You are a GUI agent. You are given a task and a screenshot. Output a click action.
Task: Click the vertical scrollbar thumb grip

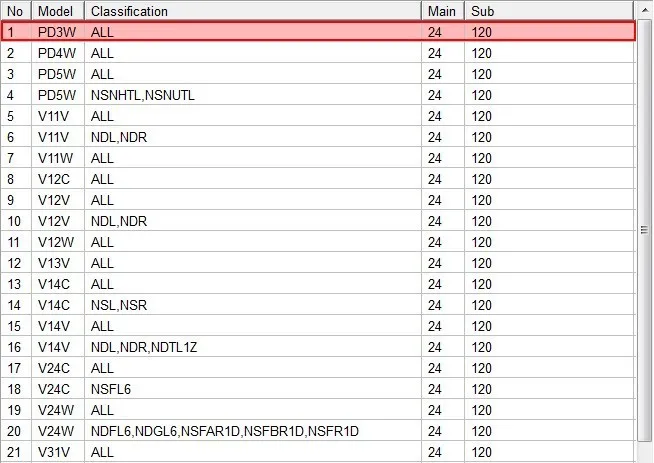click(x=644, y=230)
